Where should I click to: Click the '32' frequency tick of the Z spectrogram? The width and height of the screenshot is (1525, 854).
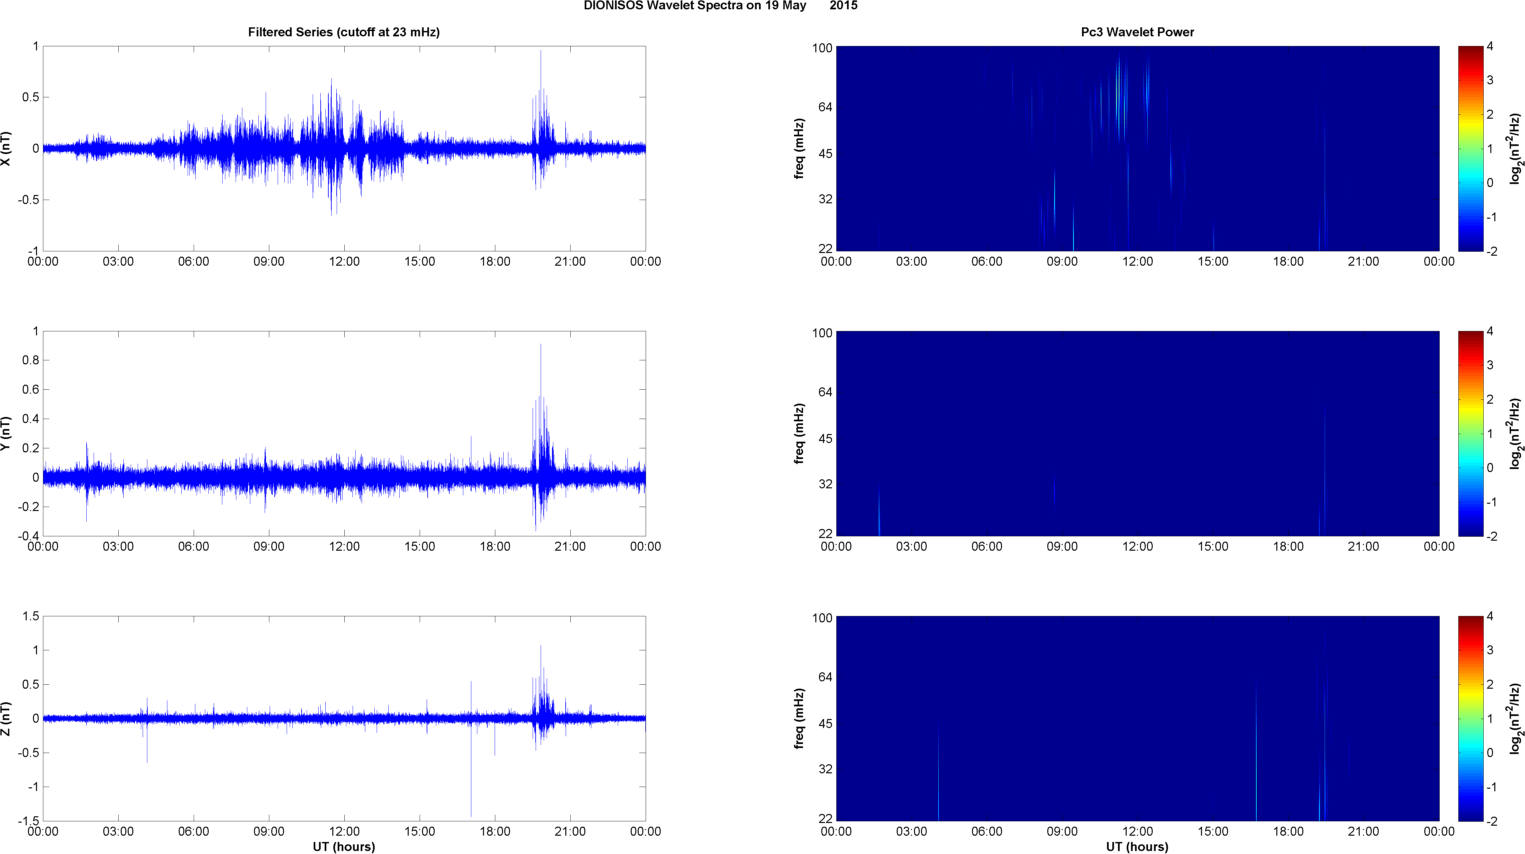tap(825, 770)
